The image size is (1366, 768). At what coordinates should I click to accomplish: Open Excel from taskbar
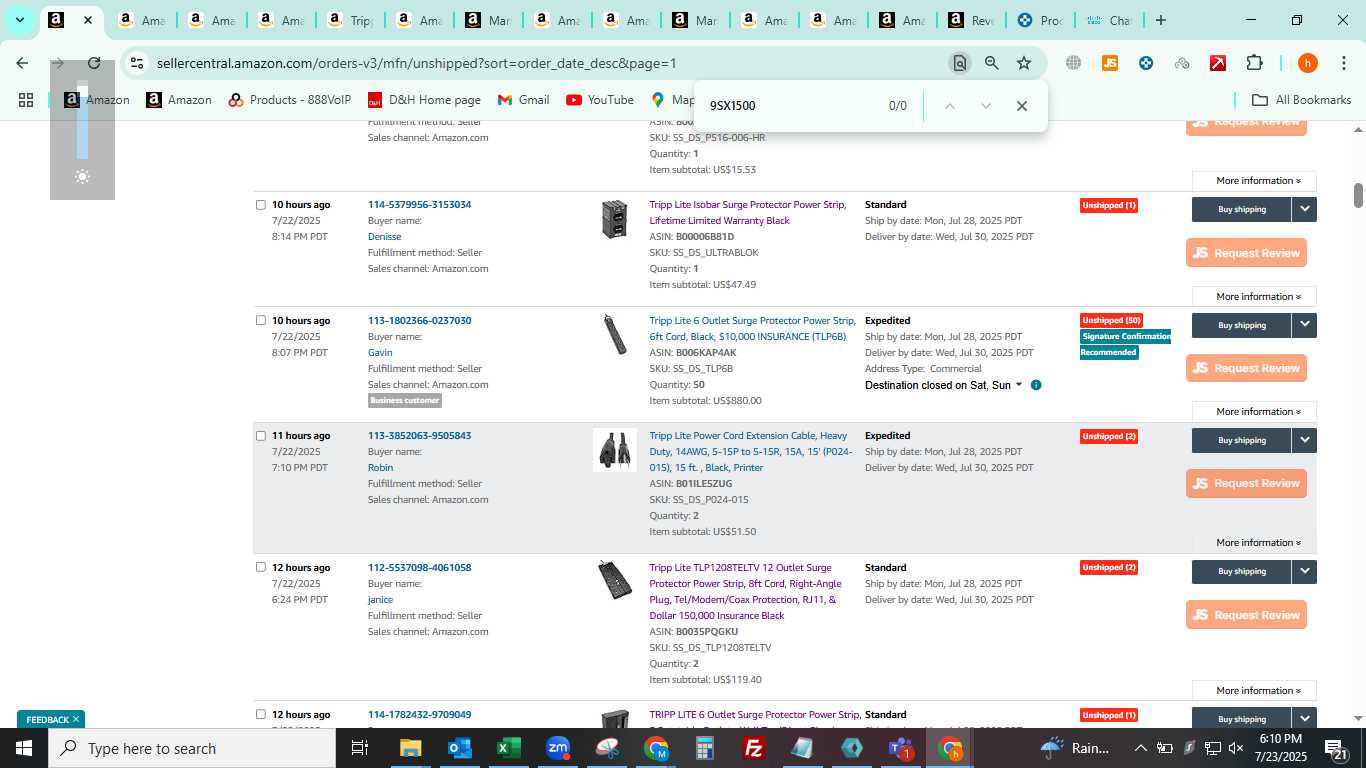(508, 748)
